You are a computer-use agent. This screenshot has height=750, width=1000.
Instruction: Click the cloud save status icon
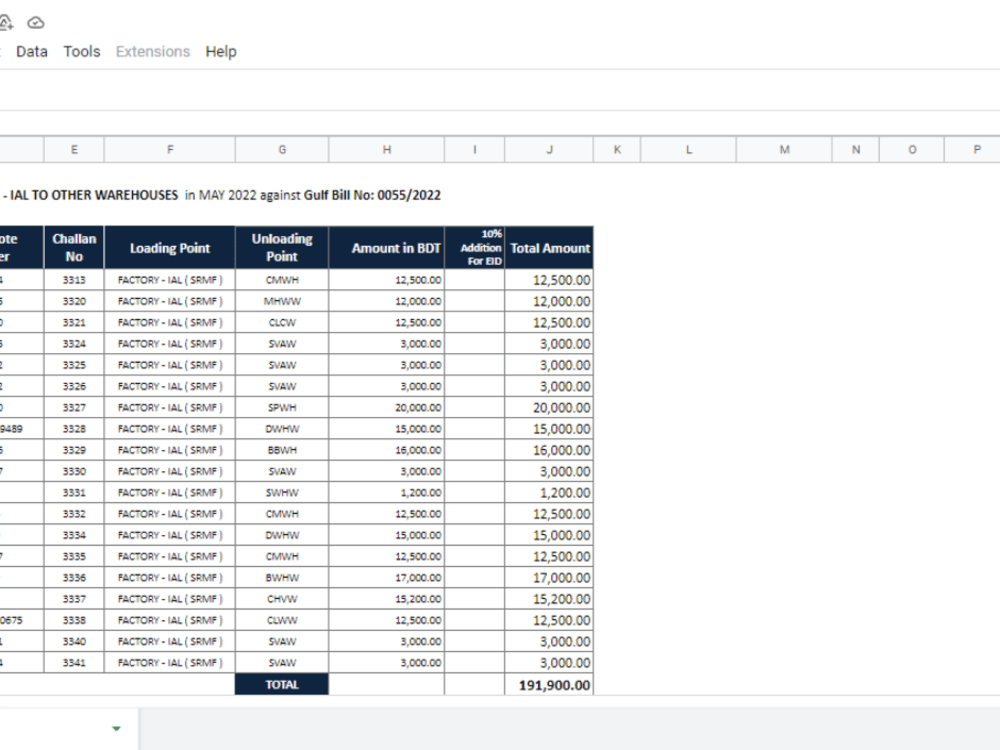pyautogui.click(x=36, y=23)
